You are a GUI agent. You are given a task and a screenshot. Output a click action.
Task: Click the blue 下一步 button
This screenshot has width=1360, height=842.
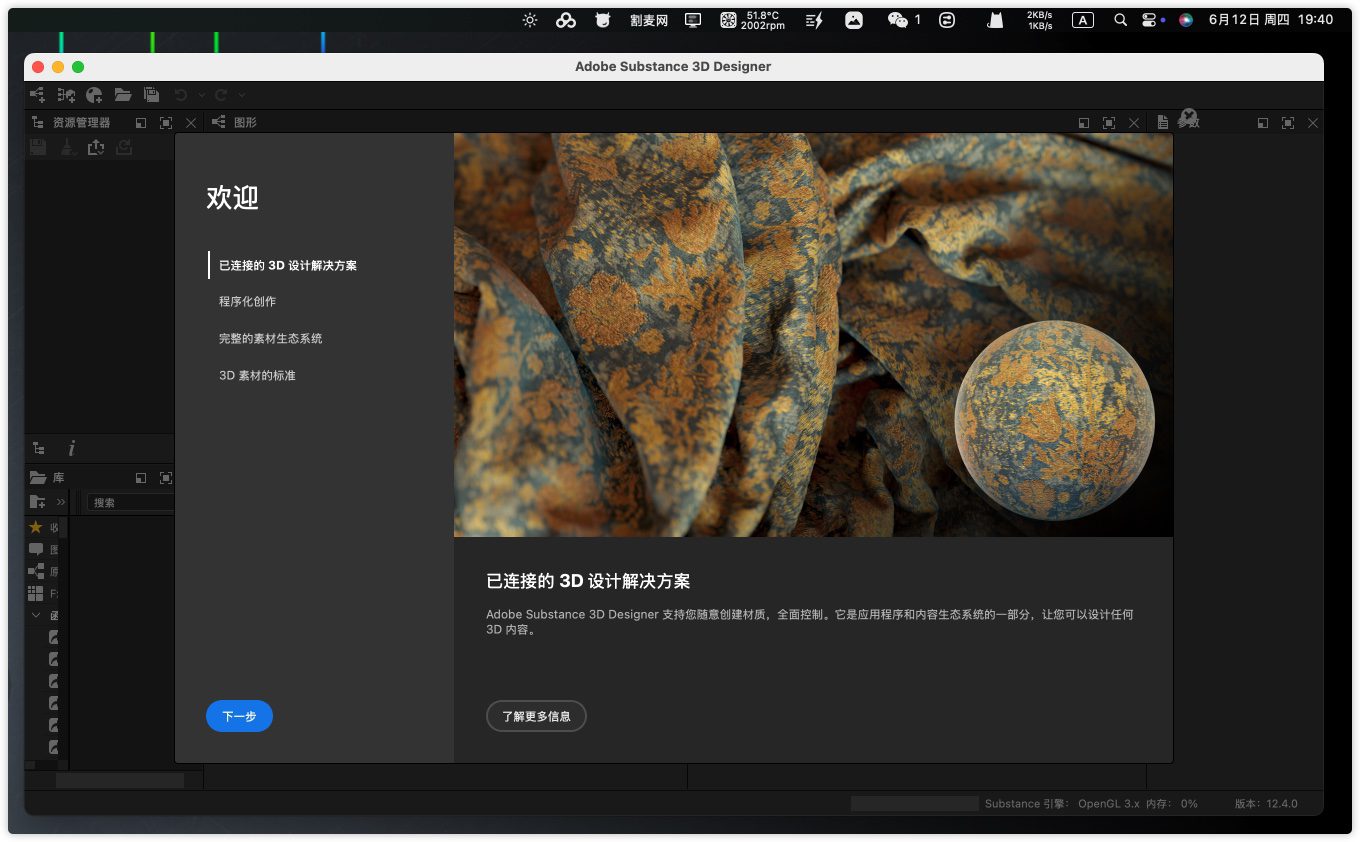[239, 716]
